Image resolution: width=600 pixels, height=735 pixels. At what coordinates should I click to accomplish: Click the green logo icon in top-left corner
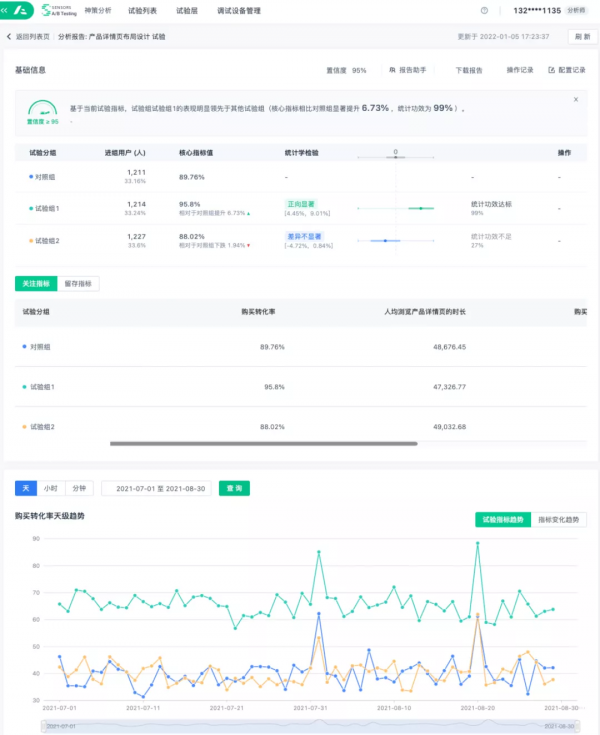point(18,10)
